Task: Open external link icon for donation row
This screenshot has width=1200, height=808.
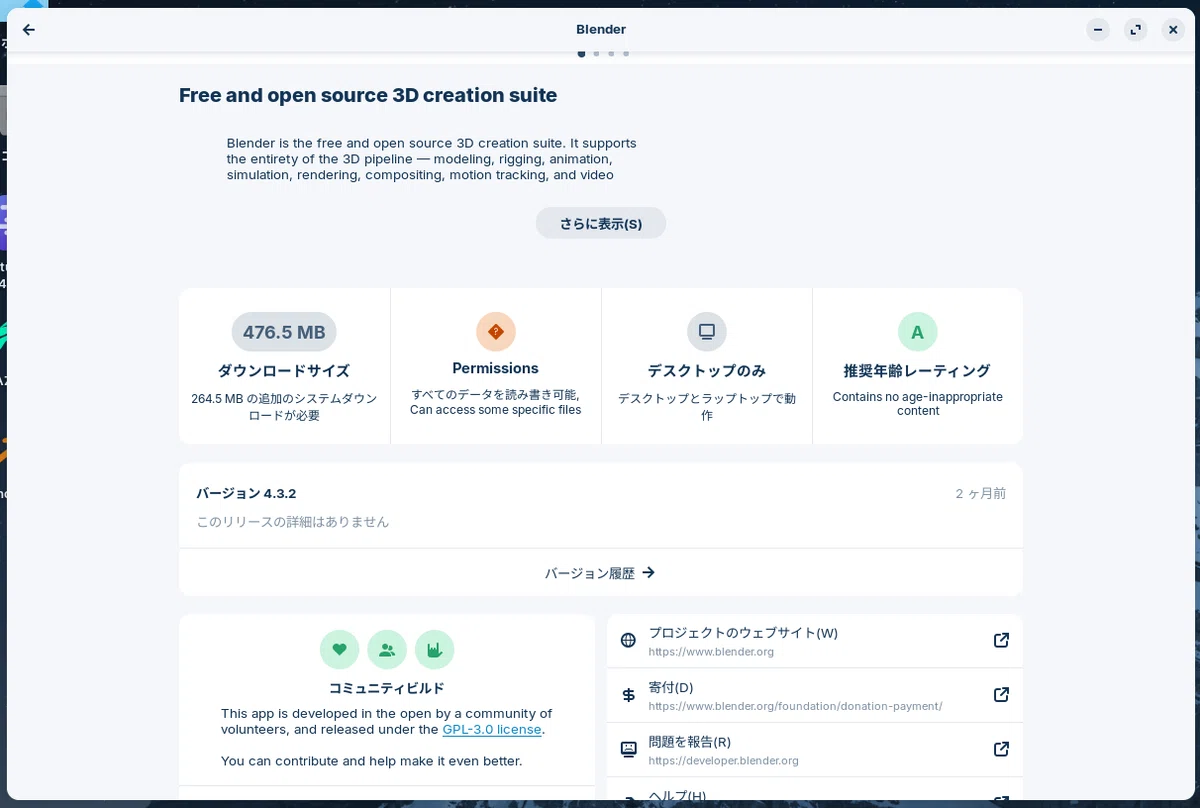Action: click(1001, 695)
